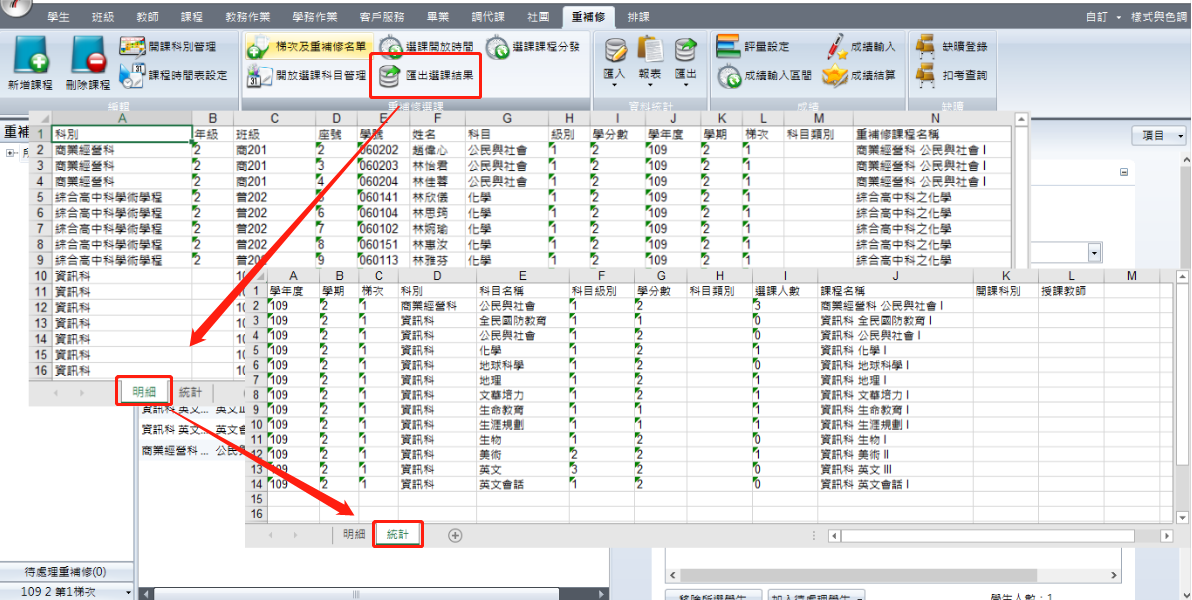Screen dimensions: 1192x600
Task: Click the cell 資訊科 美術 II
Action: tap(894, 454)
